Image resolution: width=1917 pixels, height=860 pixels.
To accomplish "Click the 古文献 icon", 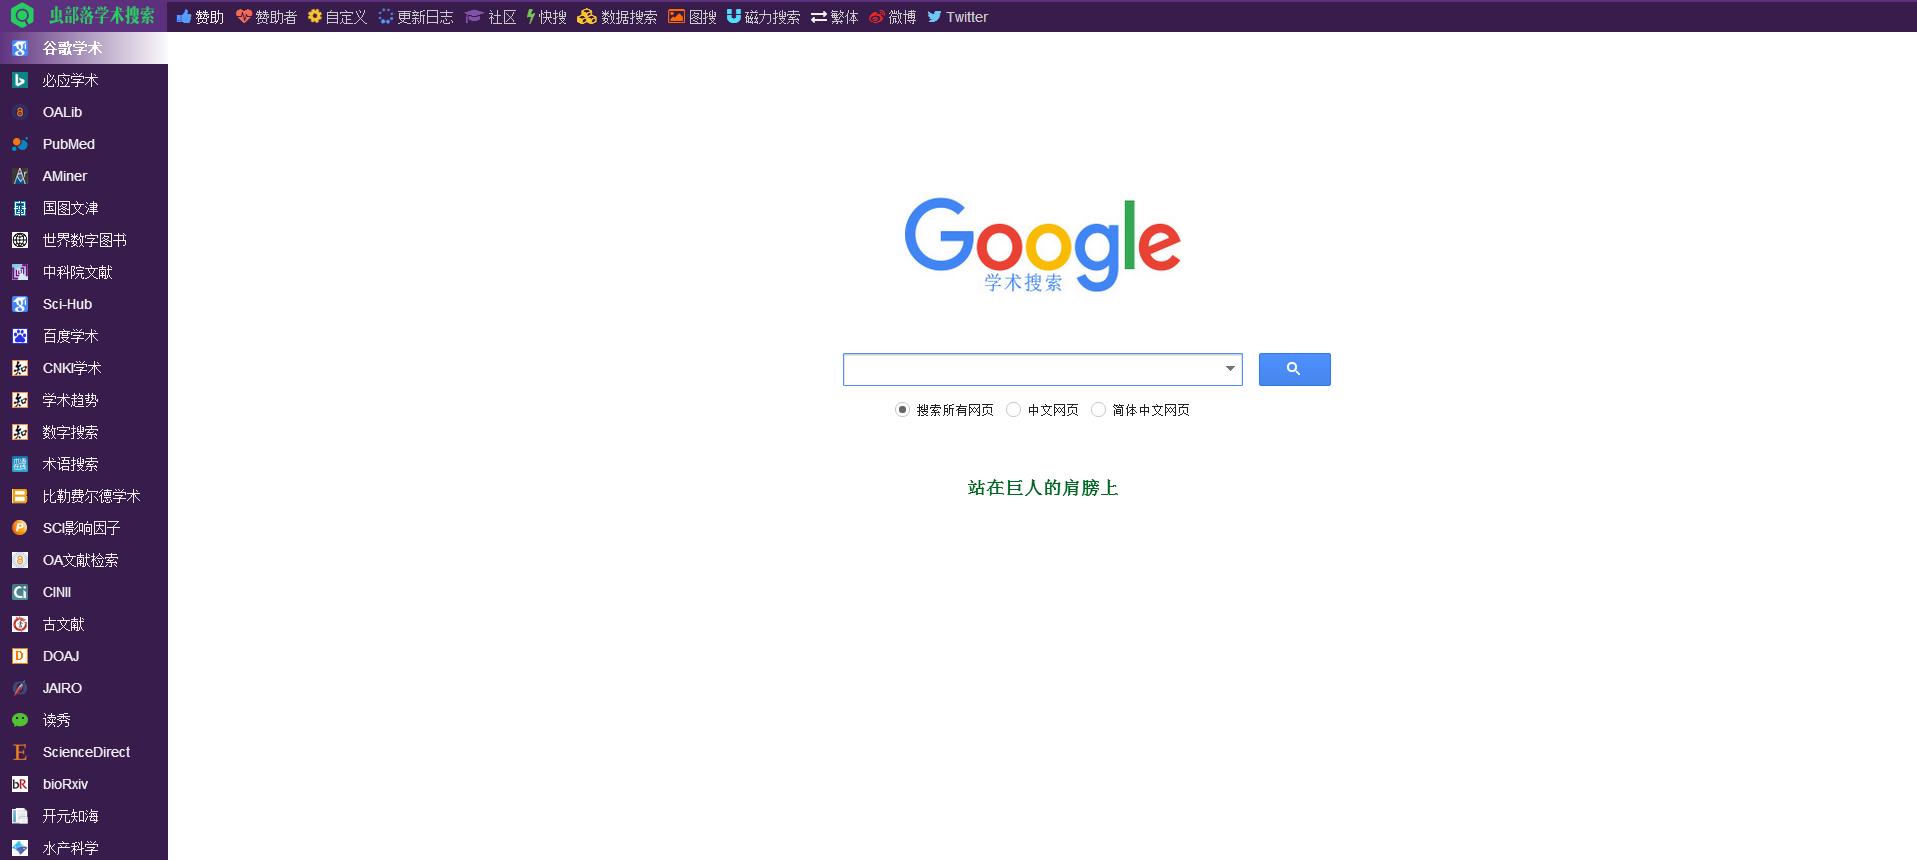I will pos(20,624).
